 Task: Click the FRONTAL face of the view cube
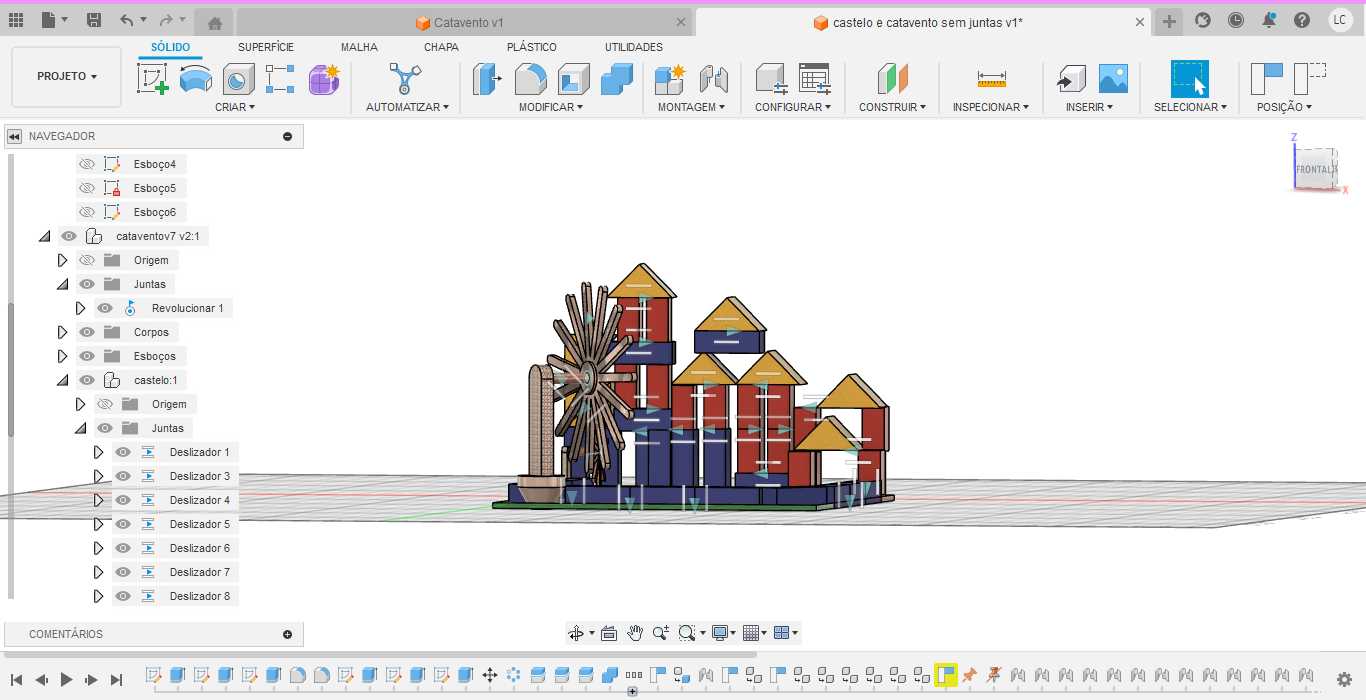1314,169
